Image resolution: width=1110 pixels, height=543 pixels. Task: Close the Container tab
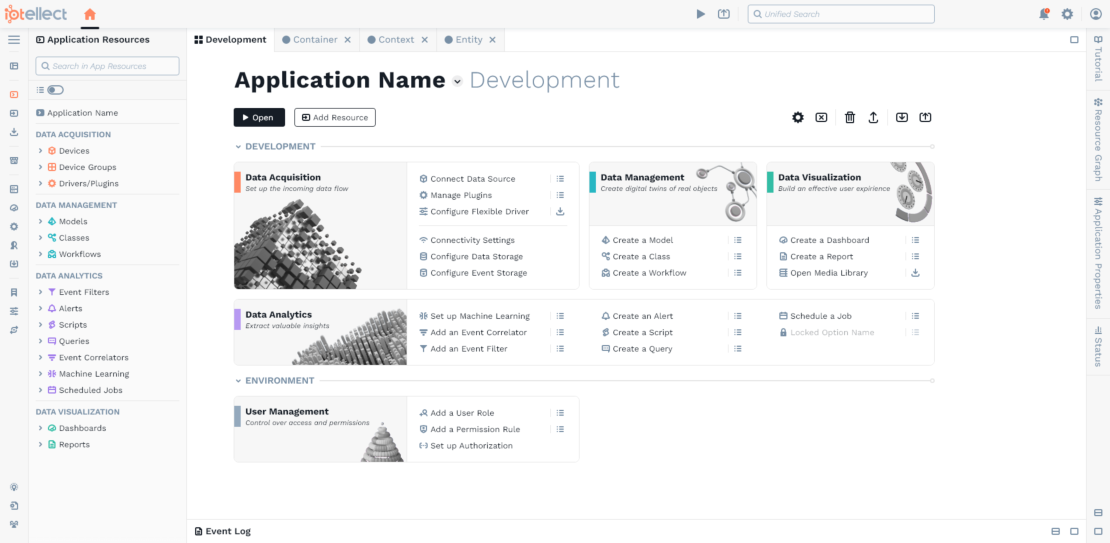[x=348, y=40]
